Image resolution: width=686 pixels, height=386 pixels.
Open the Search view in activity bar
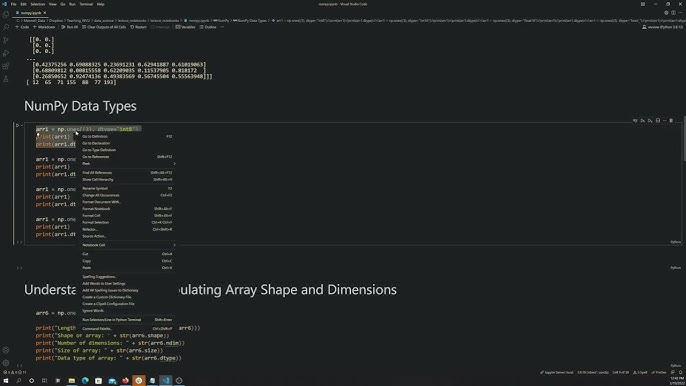(6, 27)
